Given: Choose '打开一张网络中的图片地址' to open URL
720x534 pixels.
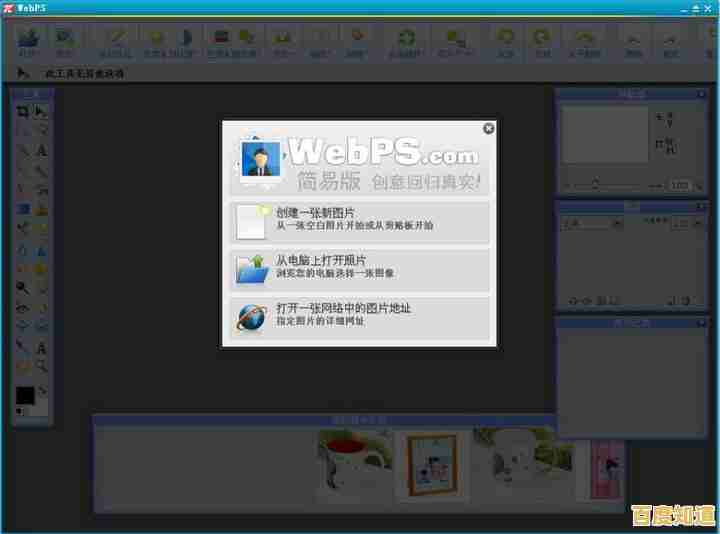Looking at the screenshot, I should click(360, 317).
